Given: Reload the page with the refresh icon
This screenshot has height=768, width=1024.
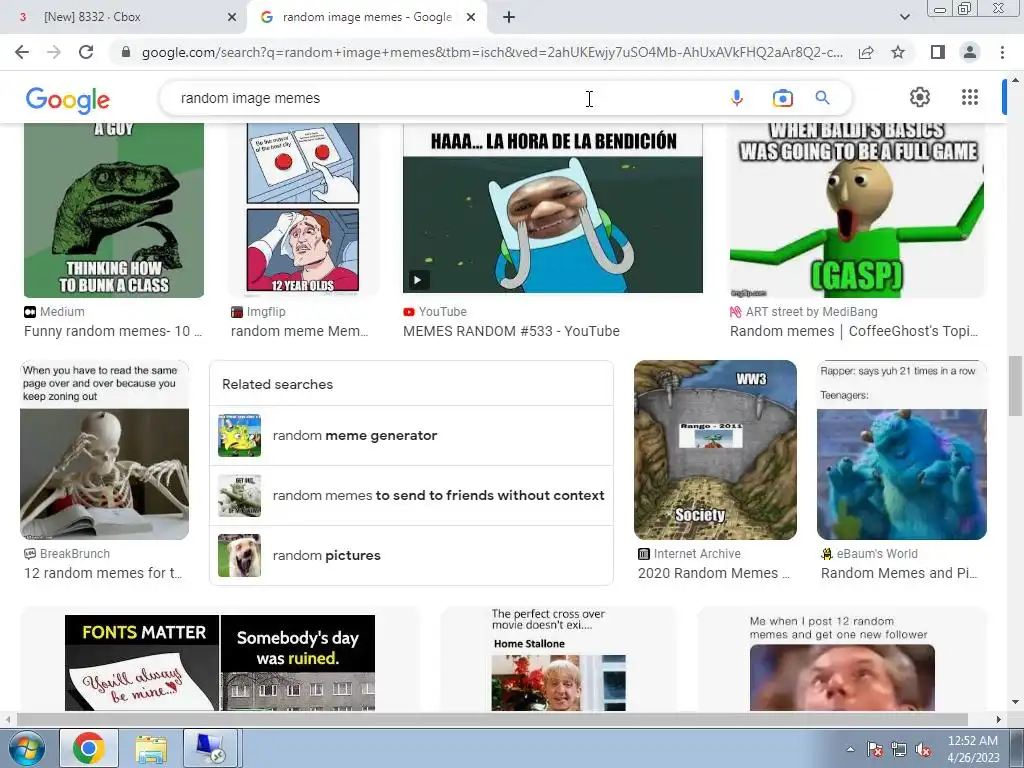Looking at the screenshot, I should [x=86, y=52].
